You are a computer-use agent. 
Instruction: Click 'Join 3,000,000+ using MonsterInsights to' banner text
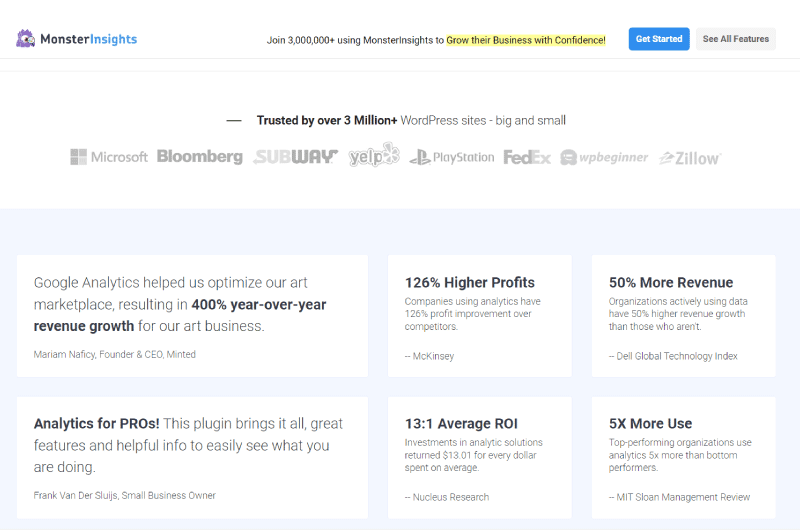point(355,40)
